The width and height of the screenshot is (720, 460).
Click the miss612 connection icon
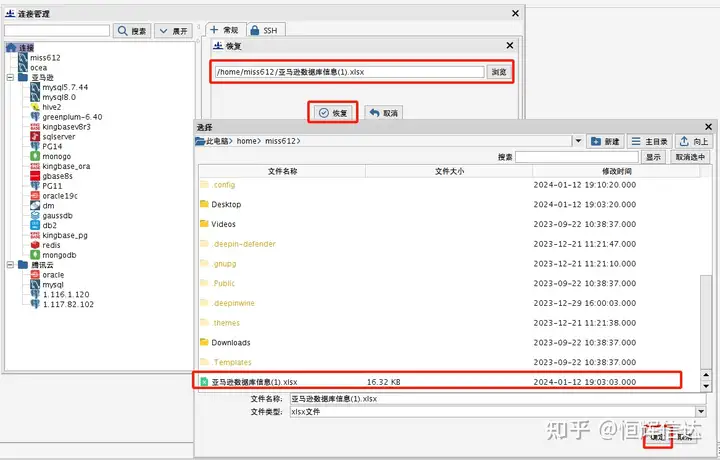click(x=23, y=58)
